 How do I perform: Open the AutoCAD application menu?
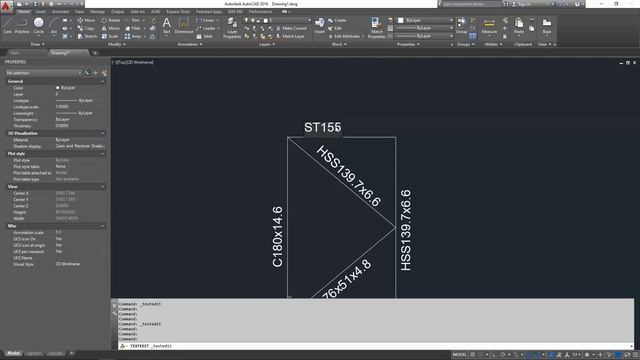[6, 7]
